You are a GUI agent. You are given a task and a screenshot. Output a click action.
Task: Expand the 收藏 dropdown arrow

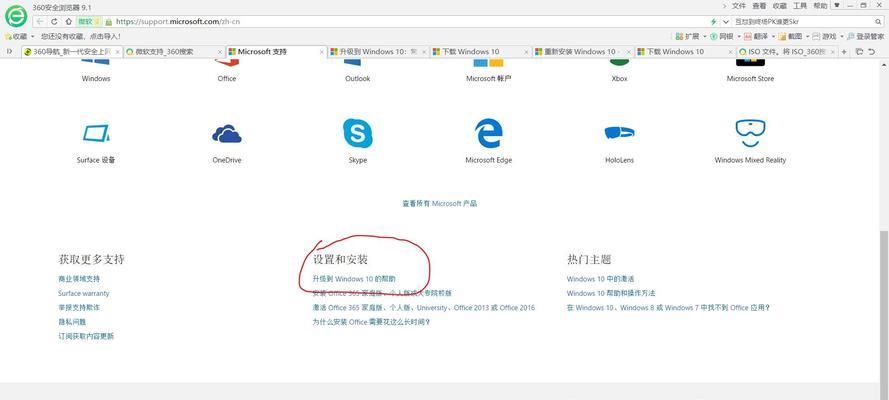coord(32,36)
